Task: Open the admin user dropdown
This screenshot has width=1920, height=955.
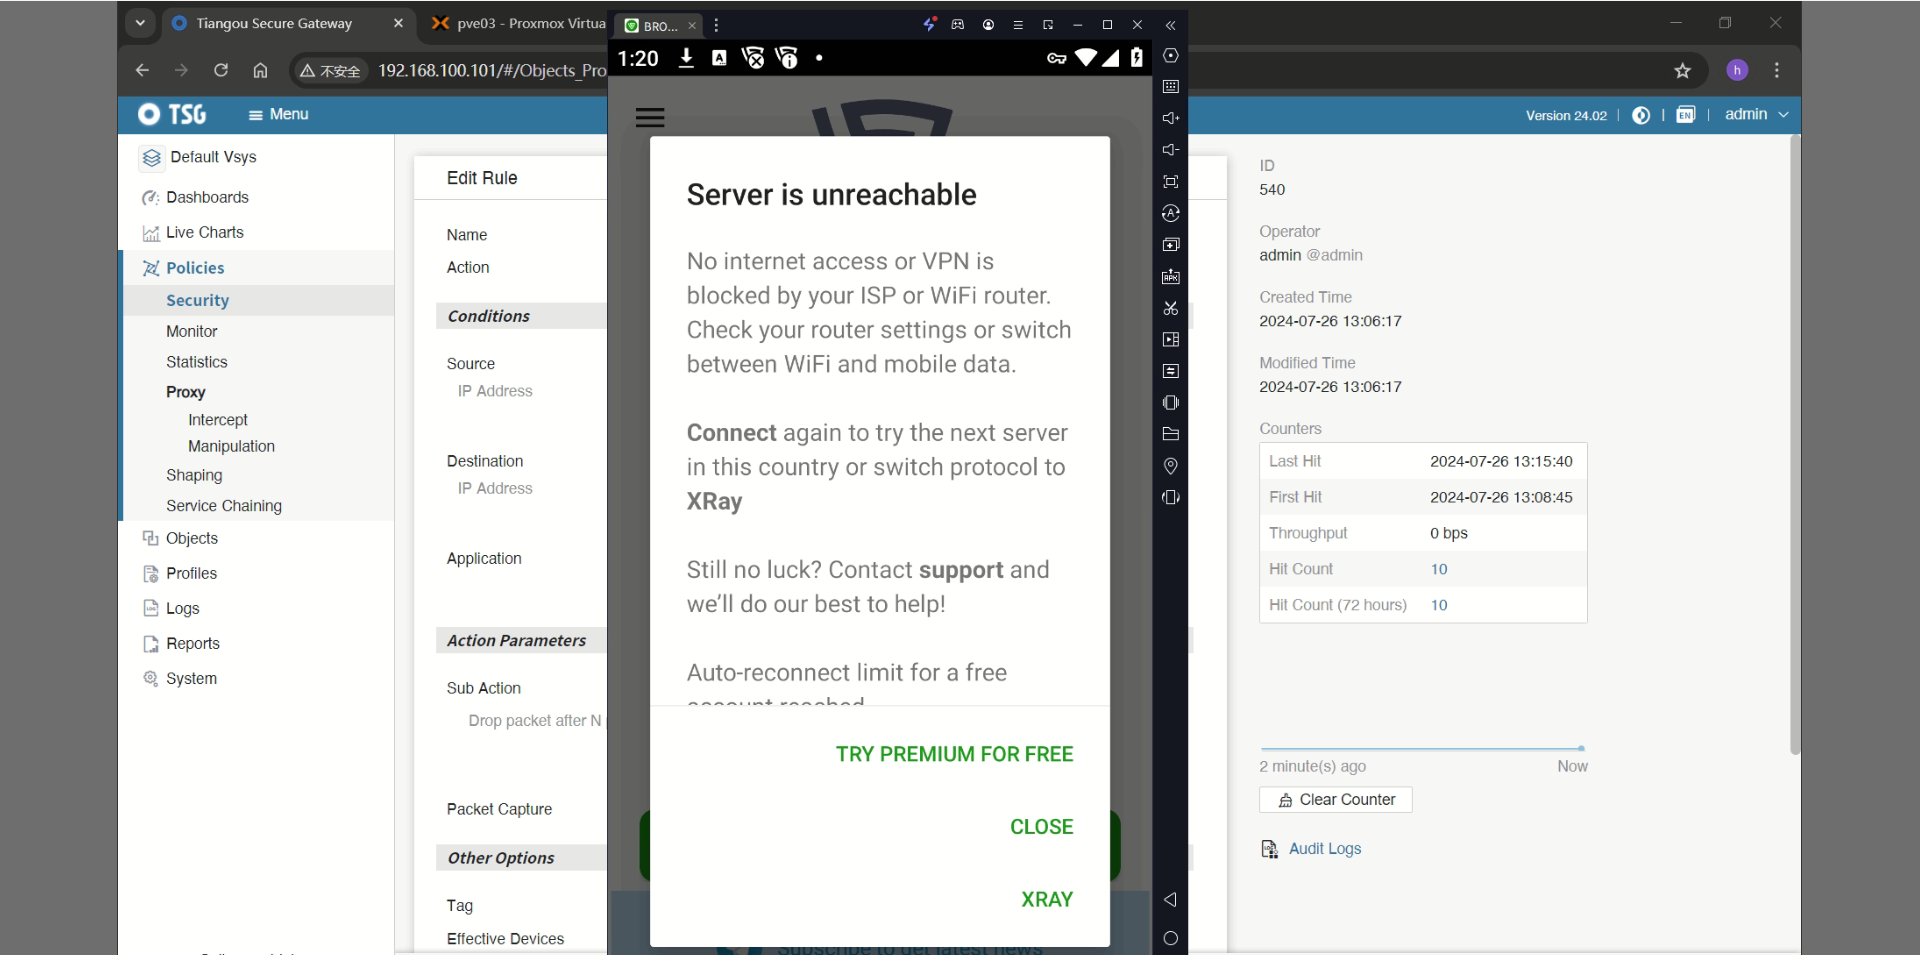Action: pos(1755,115)
